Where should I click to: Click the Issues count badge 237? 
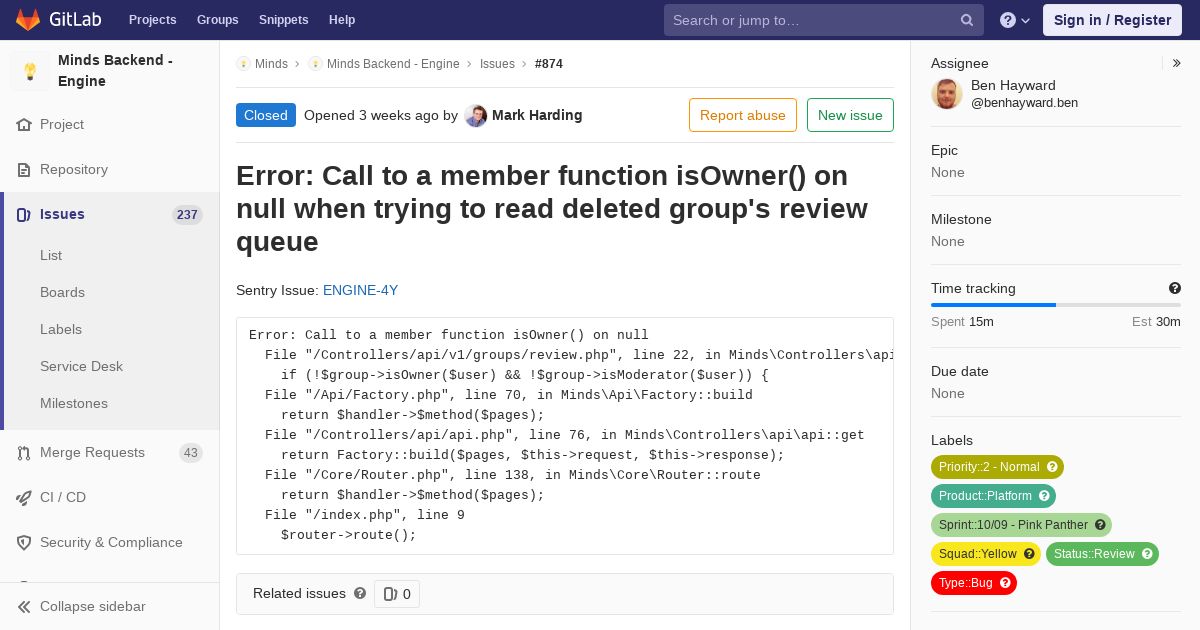pyautogui.click(x=187, y=215)
